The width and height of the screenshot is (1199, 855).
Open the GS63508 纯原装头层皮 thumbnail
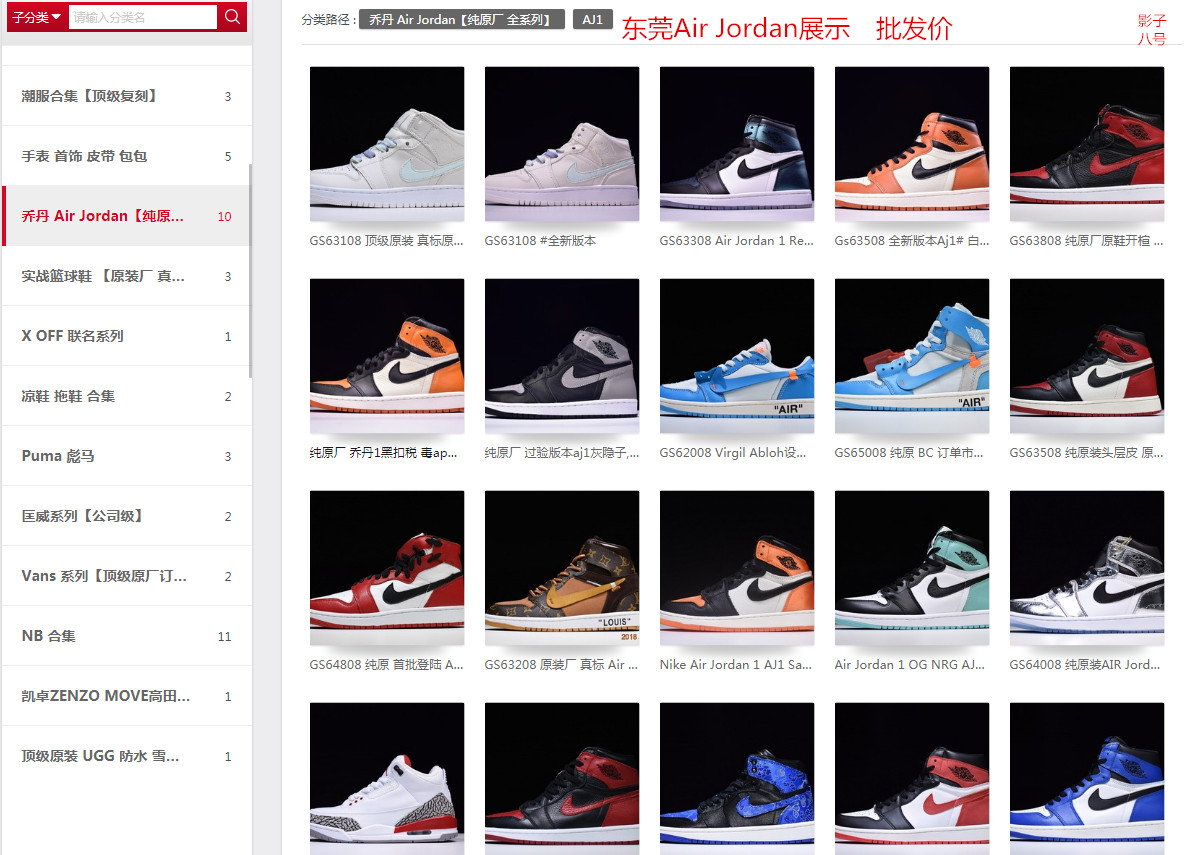click(x=1087, y=356)
